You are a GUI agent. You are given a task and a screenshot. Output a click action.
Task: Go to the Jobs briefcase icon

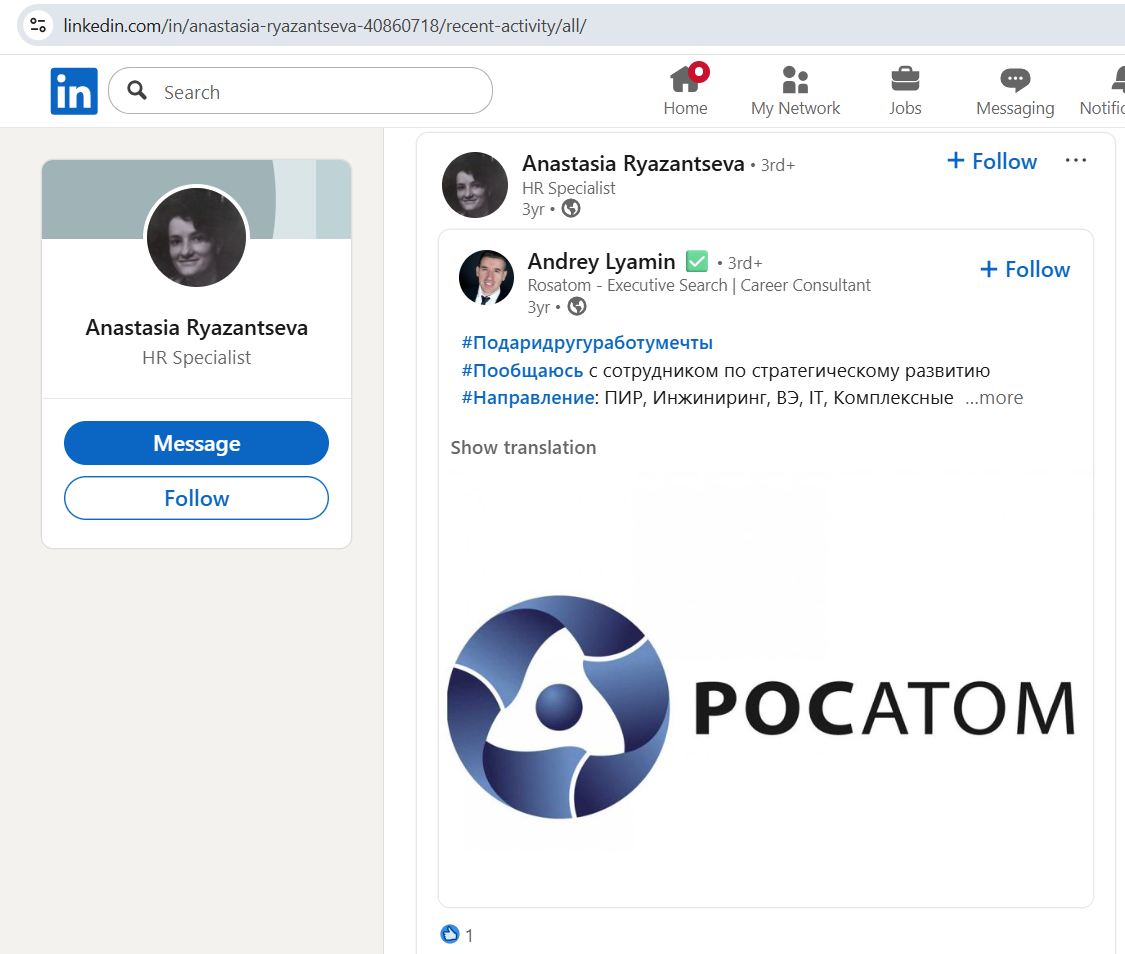click(905, 80)
